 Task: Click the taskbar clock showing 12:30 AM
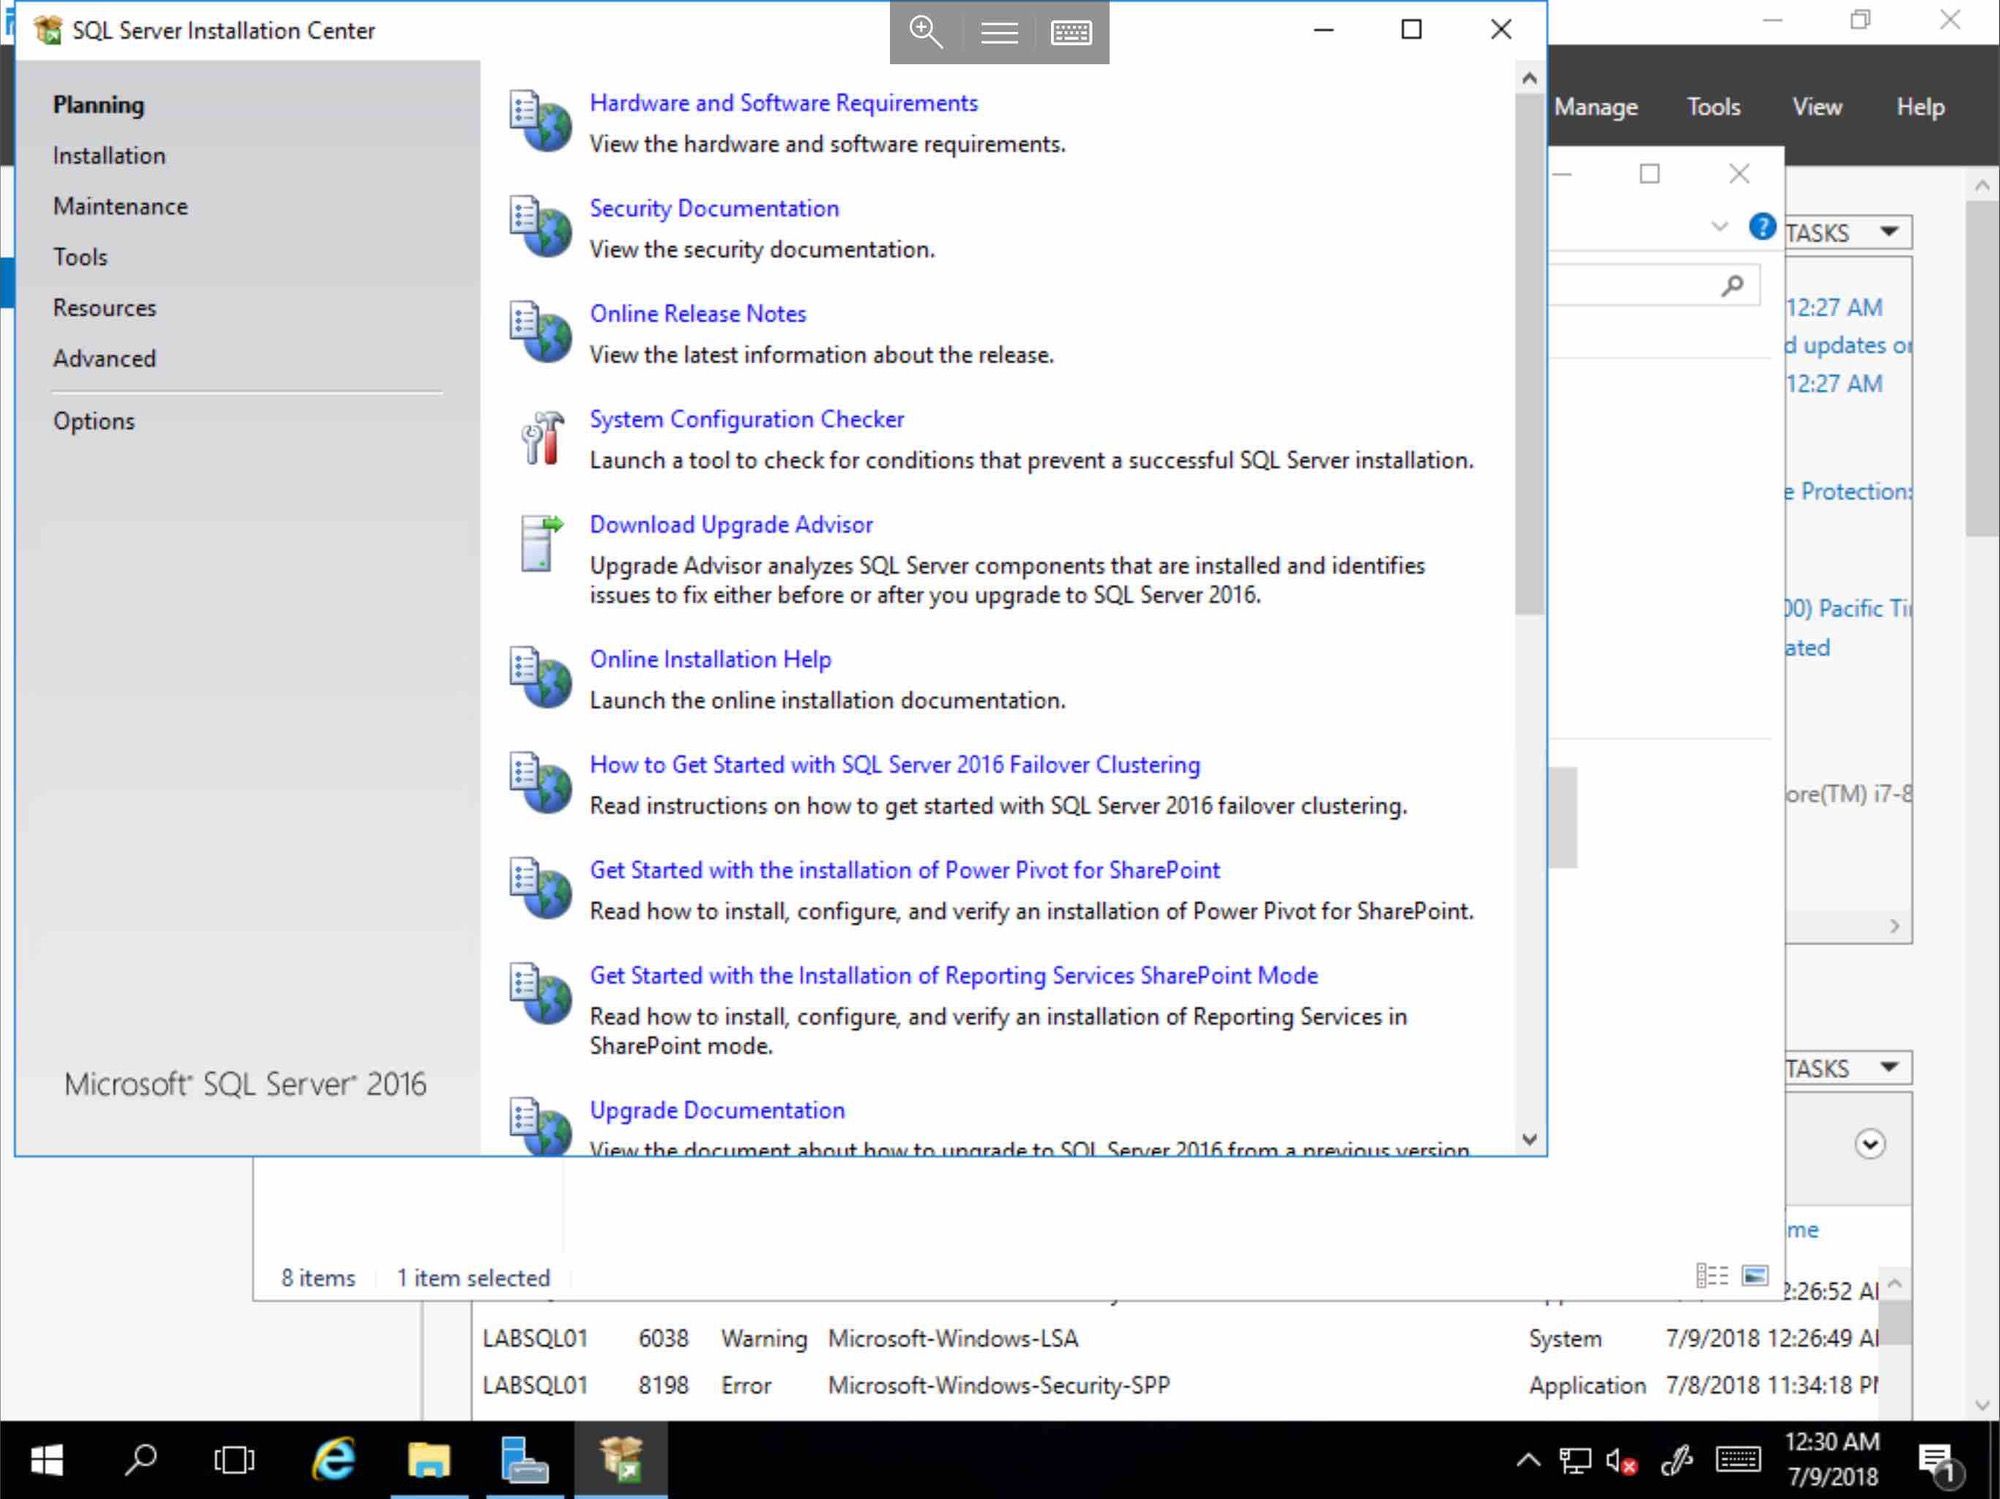click(x=1833, y=1460)
